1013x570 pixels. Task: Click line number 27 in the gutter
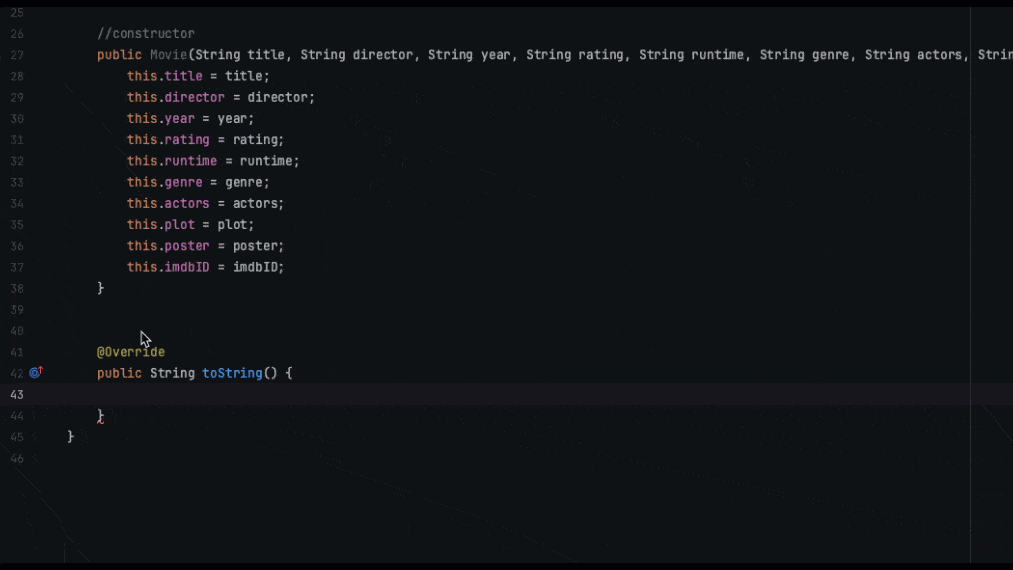(x=17, y=55)
